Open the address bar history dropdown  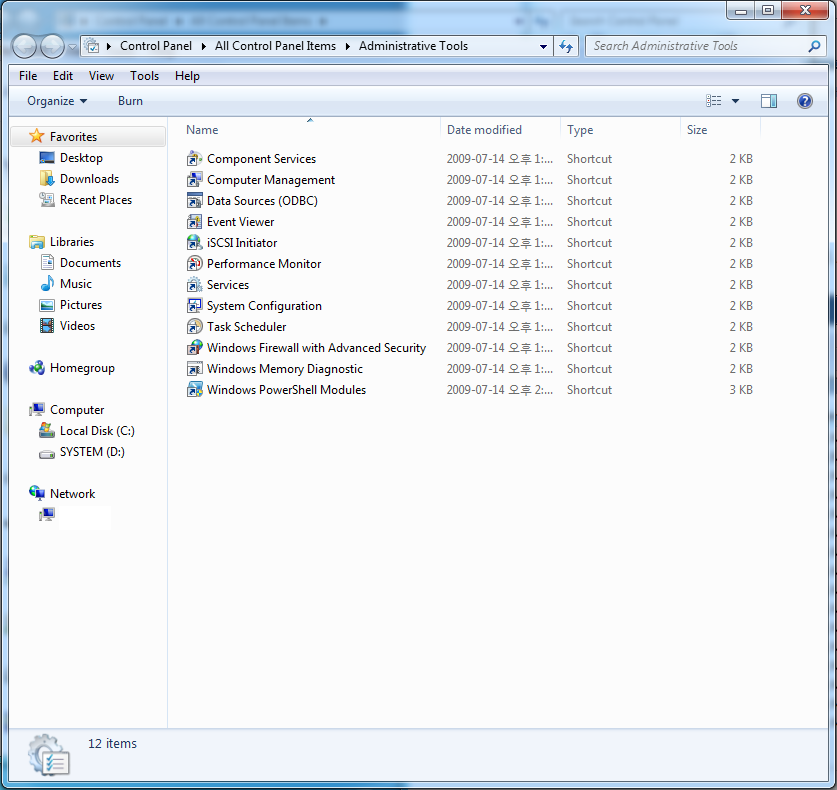tap(543, 46)
